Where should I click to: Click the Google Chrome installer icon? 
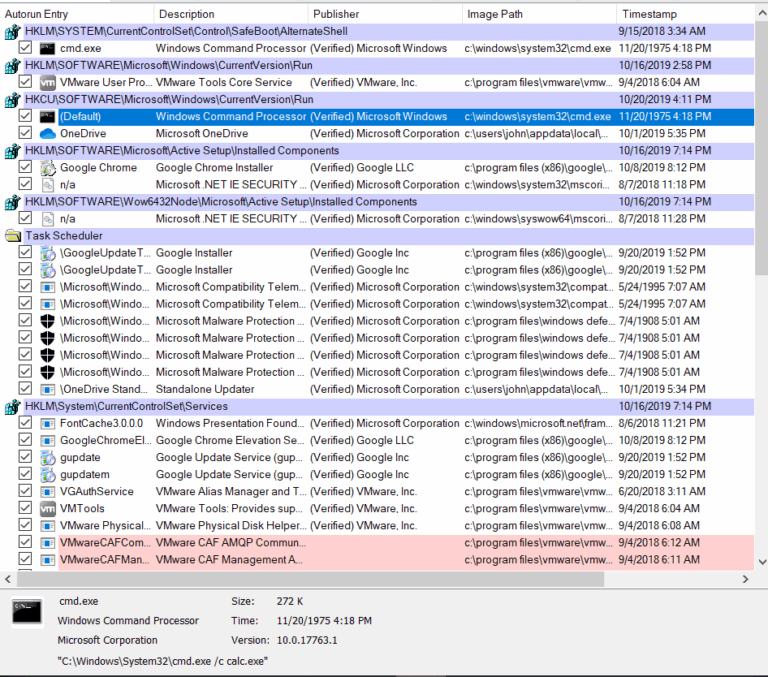[47, 168]
